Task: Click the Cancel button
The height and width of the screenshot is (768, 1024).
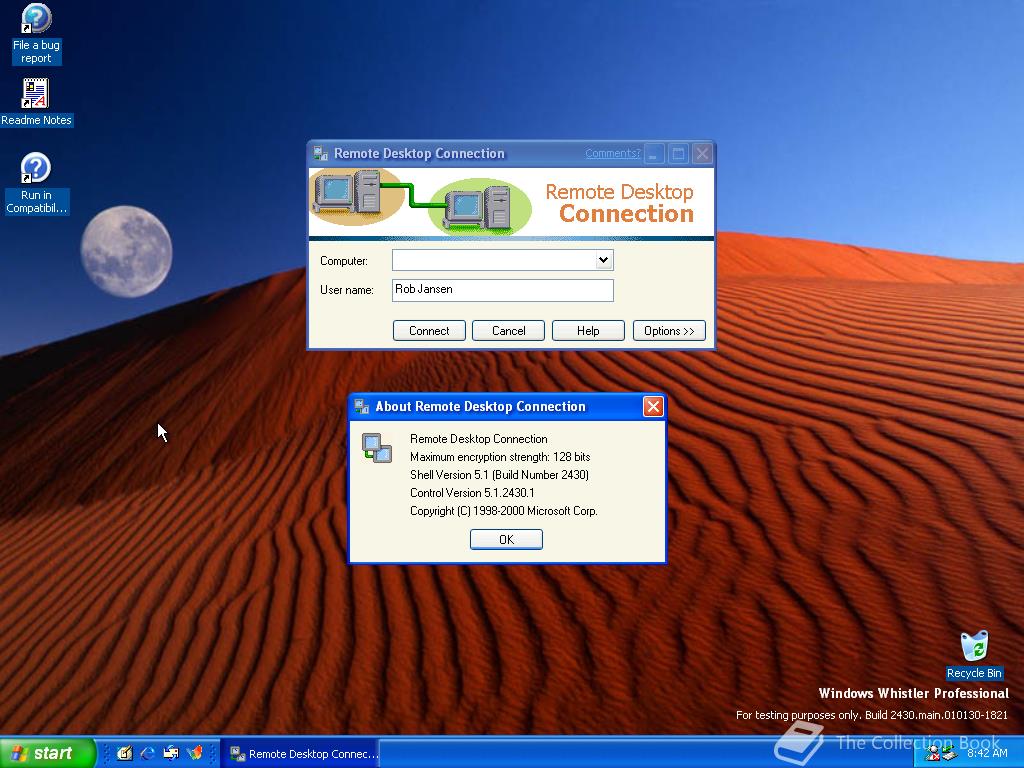Action: (508, 331)
